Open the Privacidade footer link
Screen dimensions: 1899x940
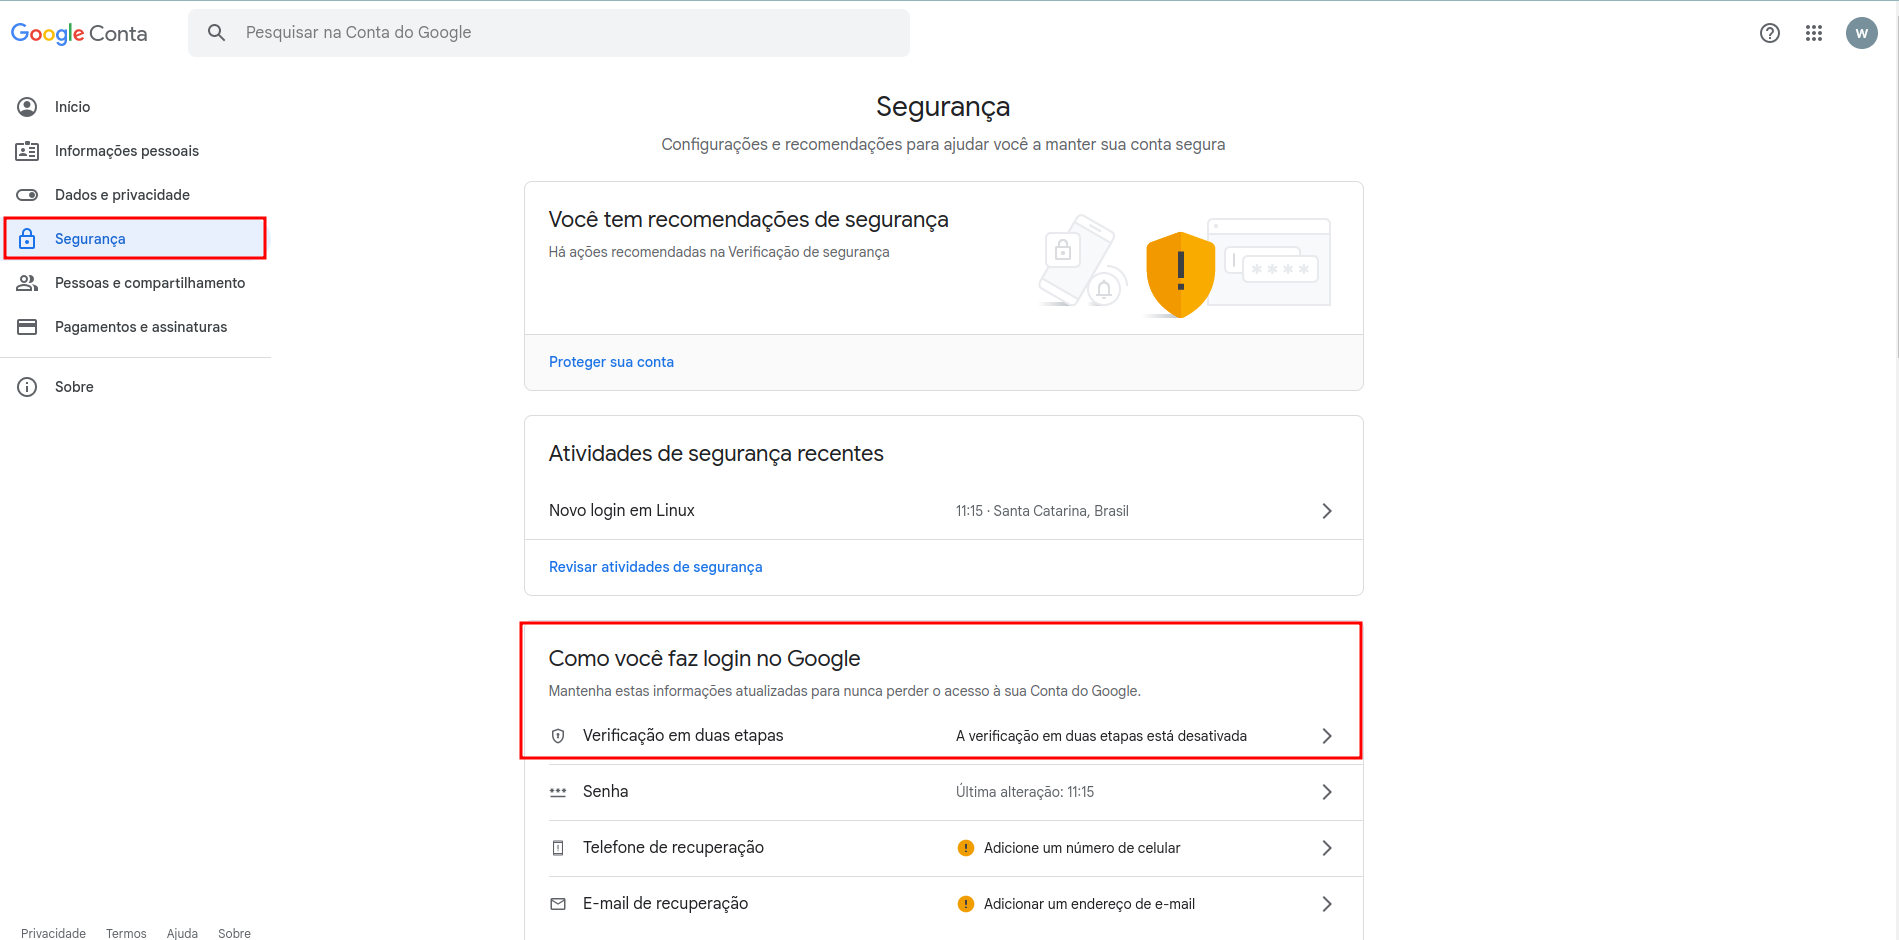coord(53,933)
